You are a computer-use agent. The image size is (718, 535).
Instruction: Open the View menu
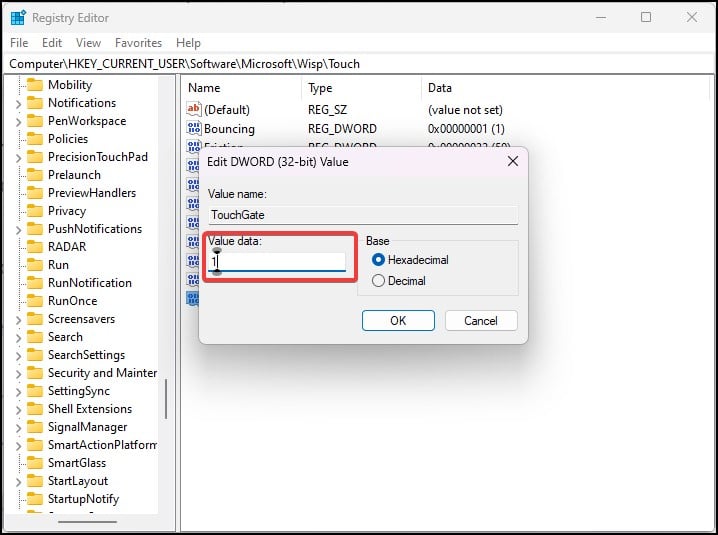pos(88,43)
